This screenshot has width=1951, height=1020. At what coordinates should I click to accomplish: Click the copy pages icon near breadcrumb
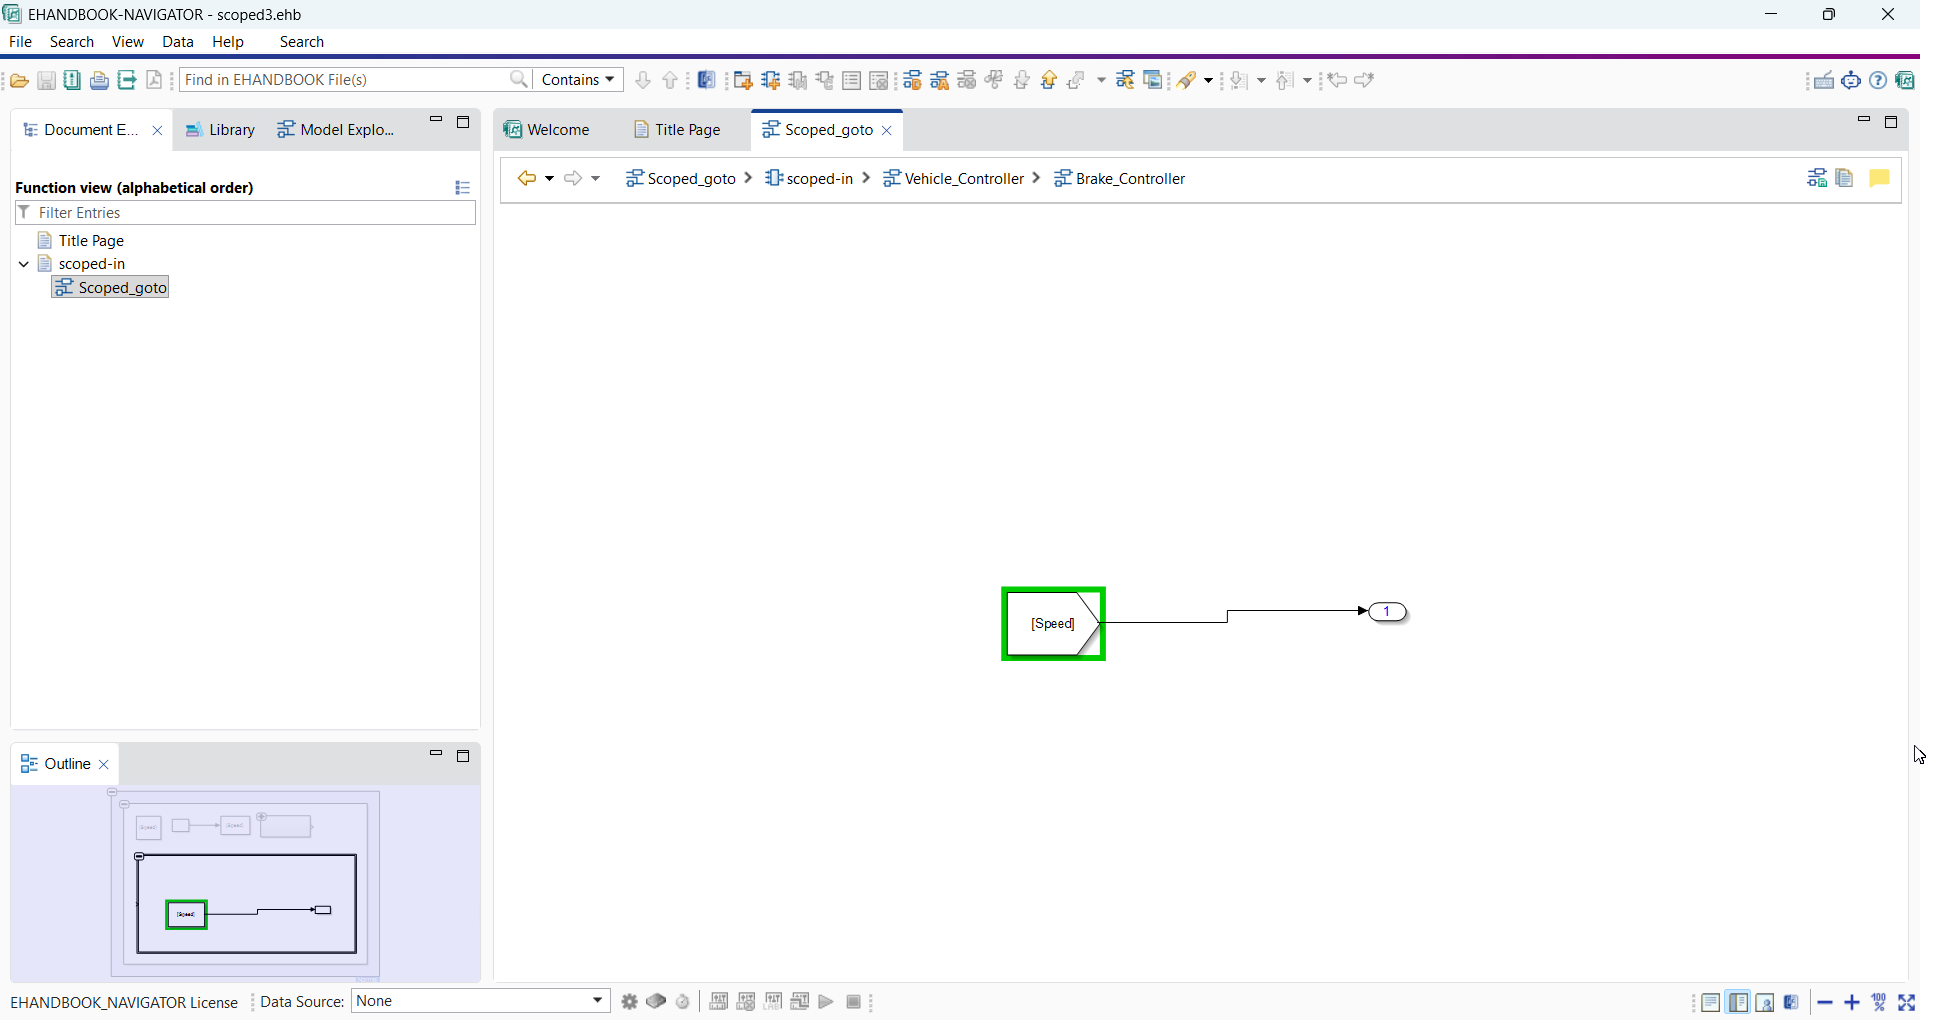[1845, 178]
